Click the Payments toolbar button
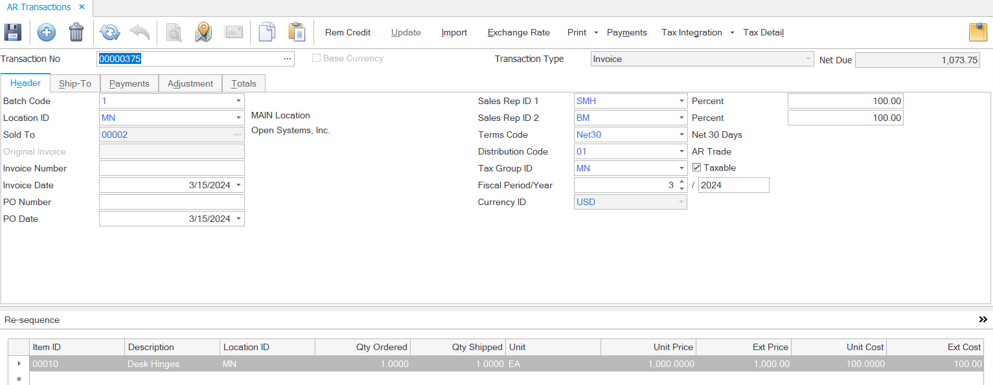The width and height of the screenshot is (993, 385). pos(627,32)
